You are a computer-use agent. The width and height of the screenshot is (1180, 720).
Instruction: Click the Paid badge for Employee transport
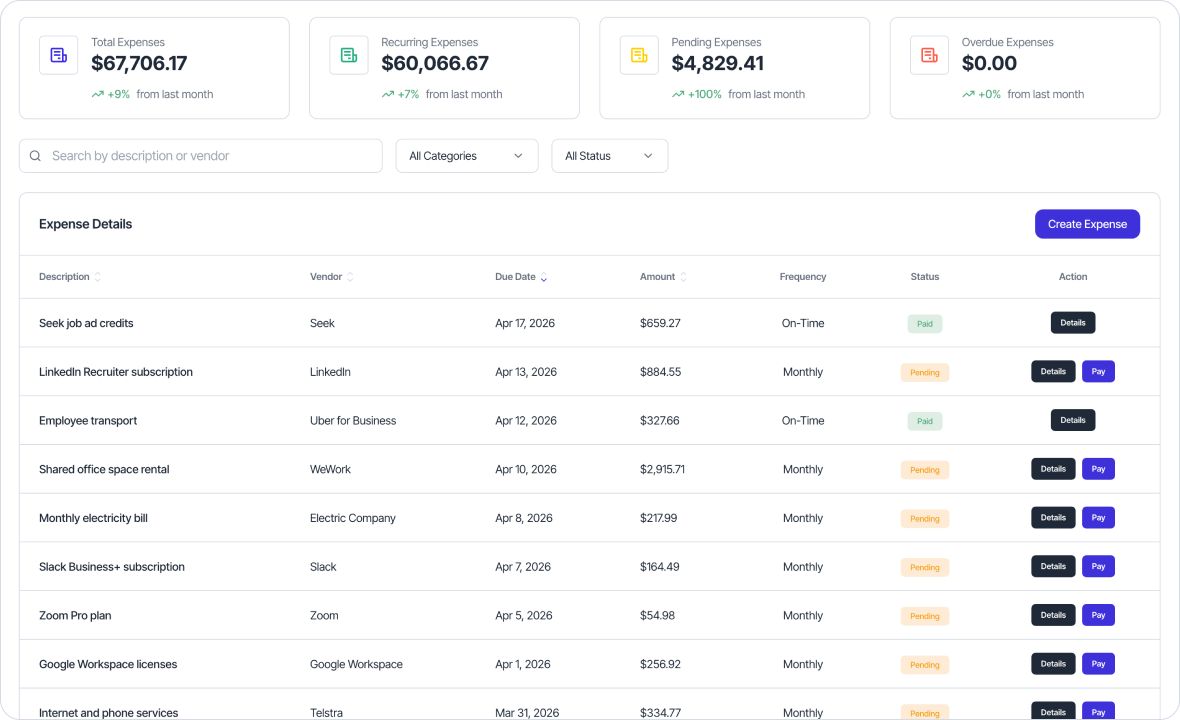tap(924, 421)
